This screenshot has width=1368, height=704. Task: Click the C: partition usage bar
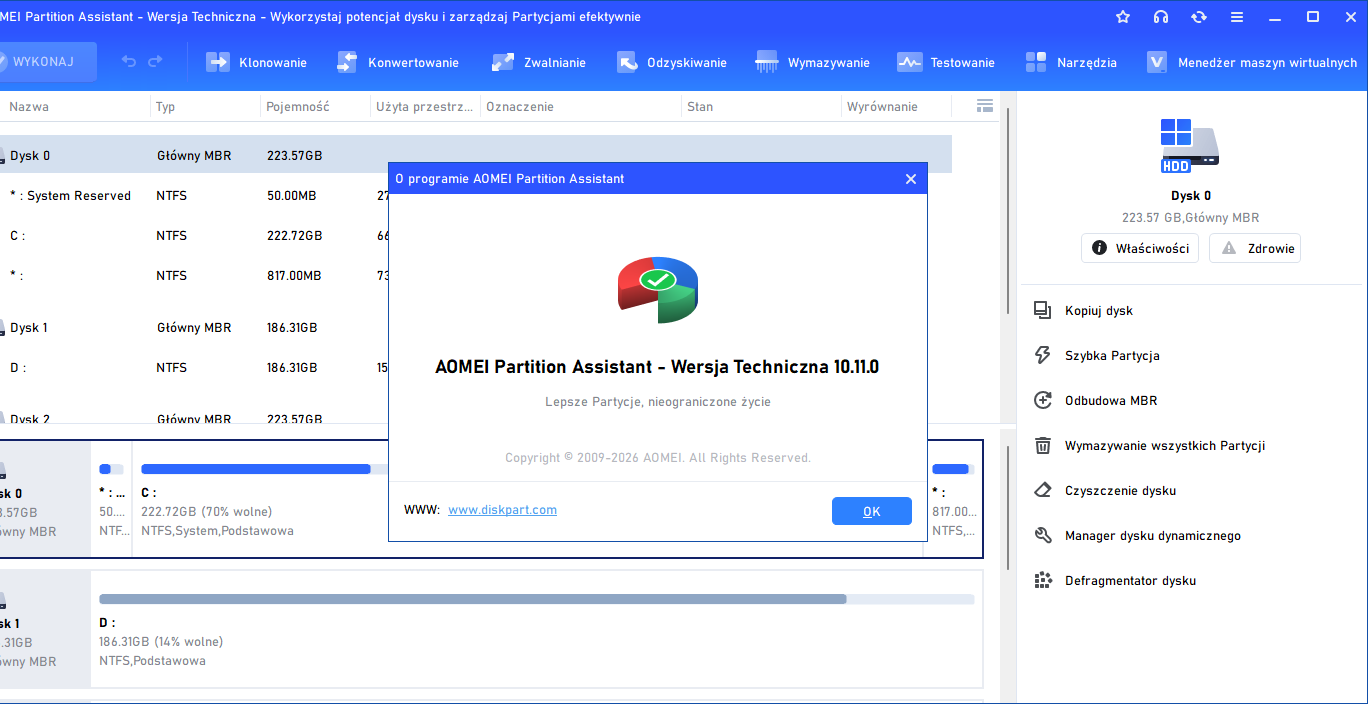point(264,469)
